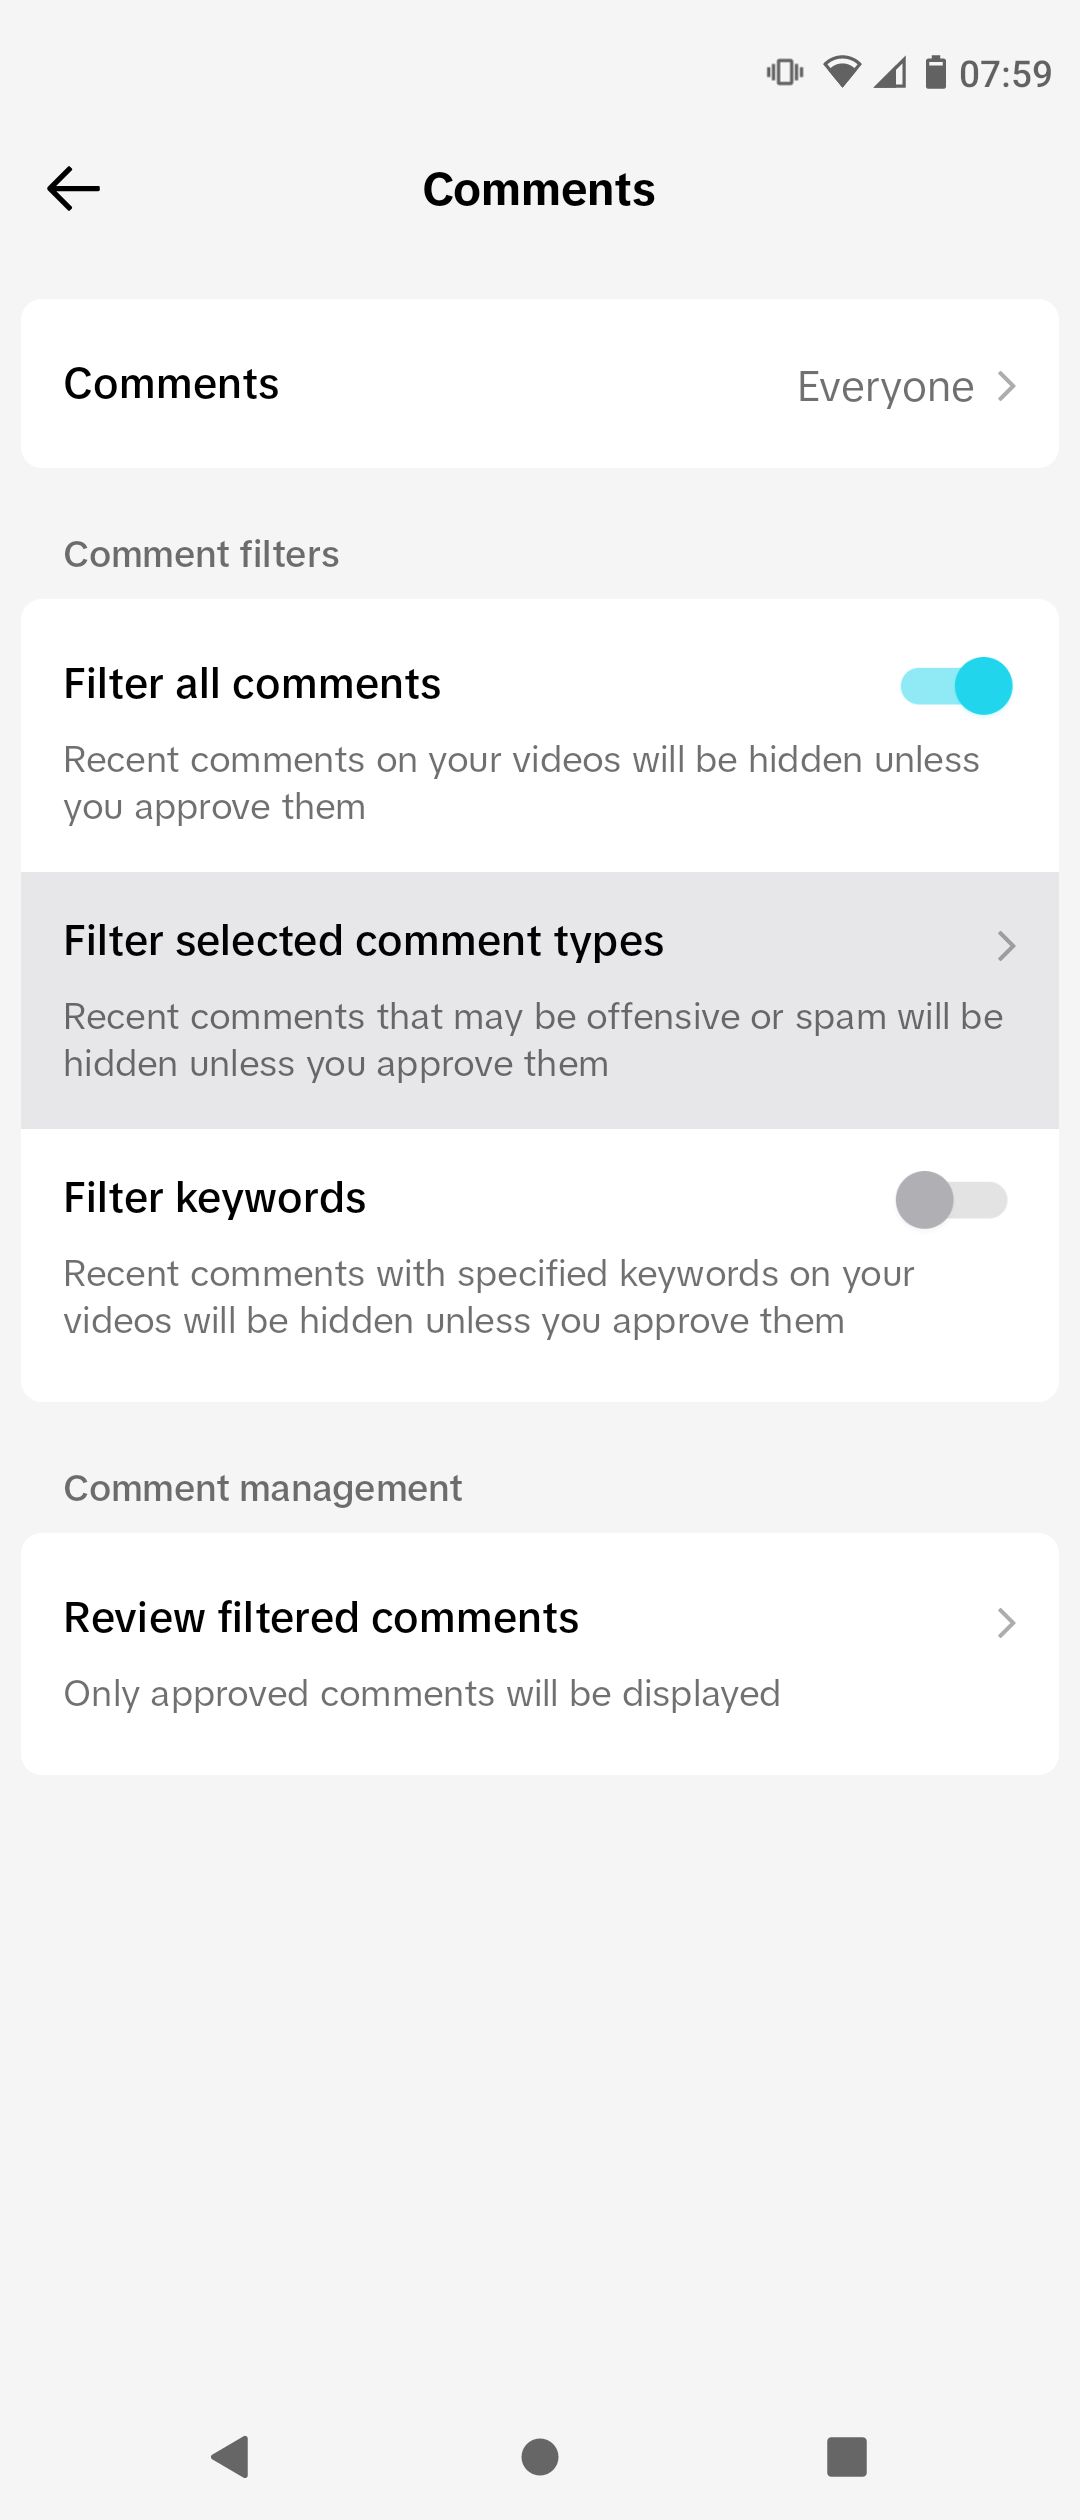Expand Filter selected comment types chevron
The height and width of the screenshot is (2520, 1080).
tap(1006, 946)
